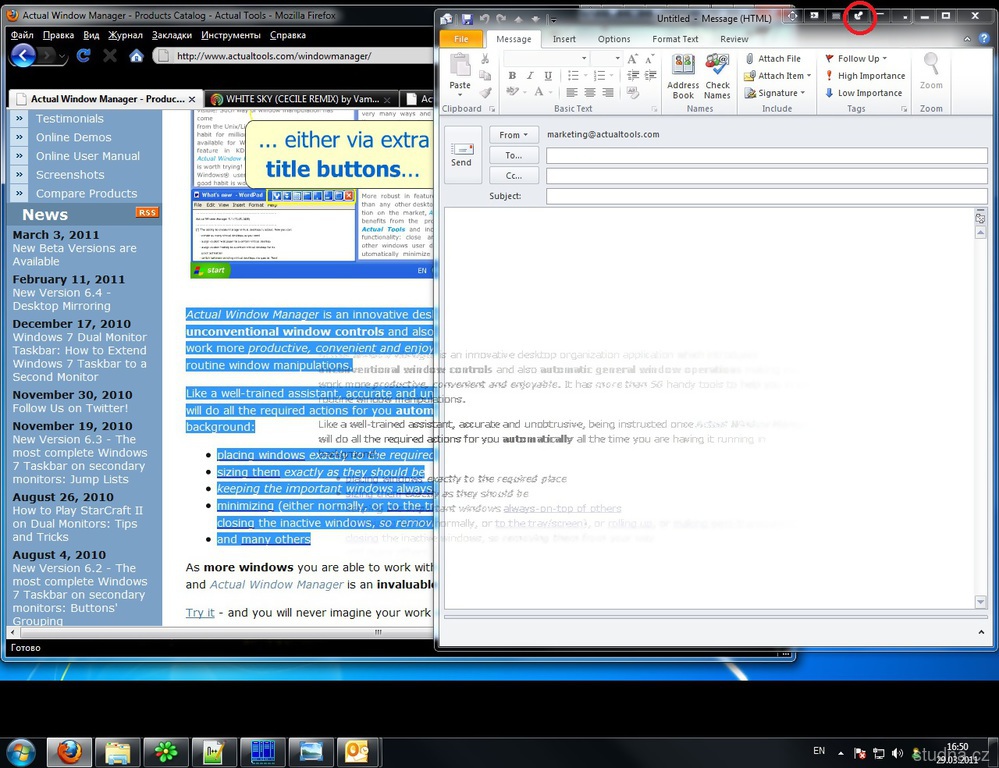Click the Outlook icon in the taskbar
The image size is (999, 768).
point(357,751)
